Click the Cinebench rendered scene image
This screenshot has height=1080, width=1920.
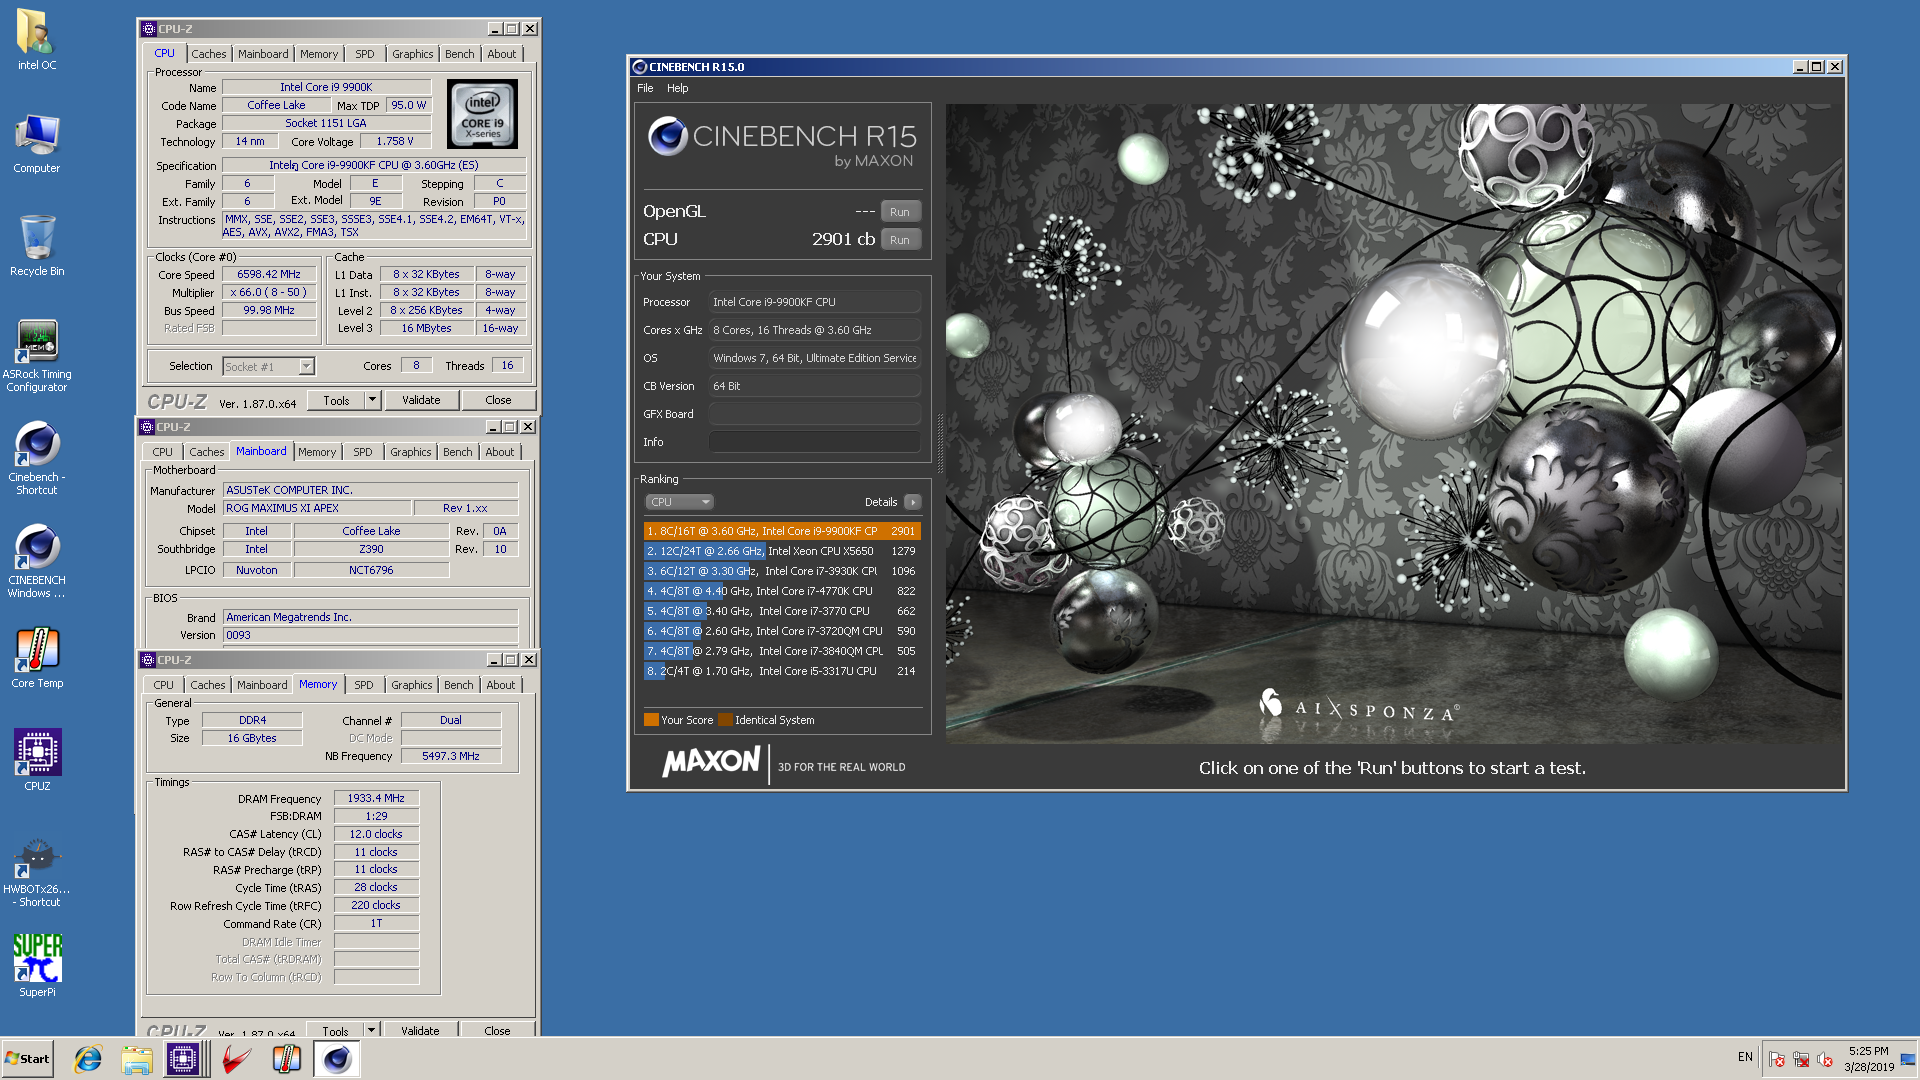tap(1394, 424)
